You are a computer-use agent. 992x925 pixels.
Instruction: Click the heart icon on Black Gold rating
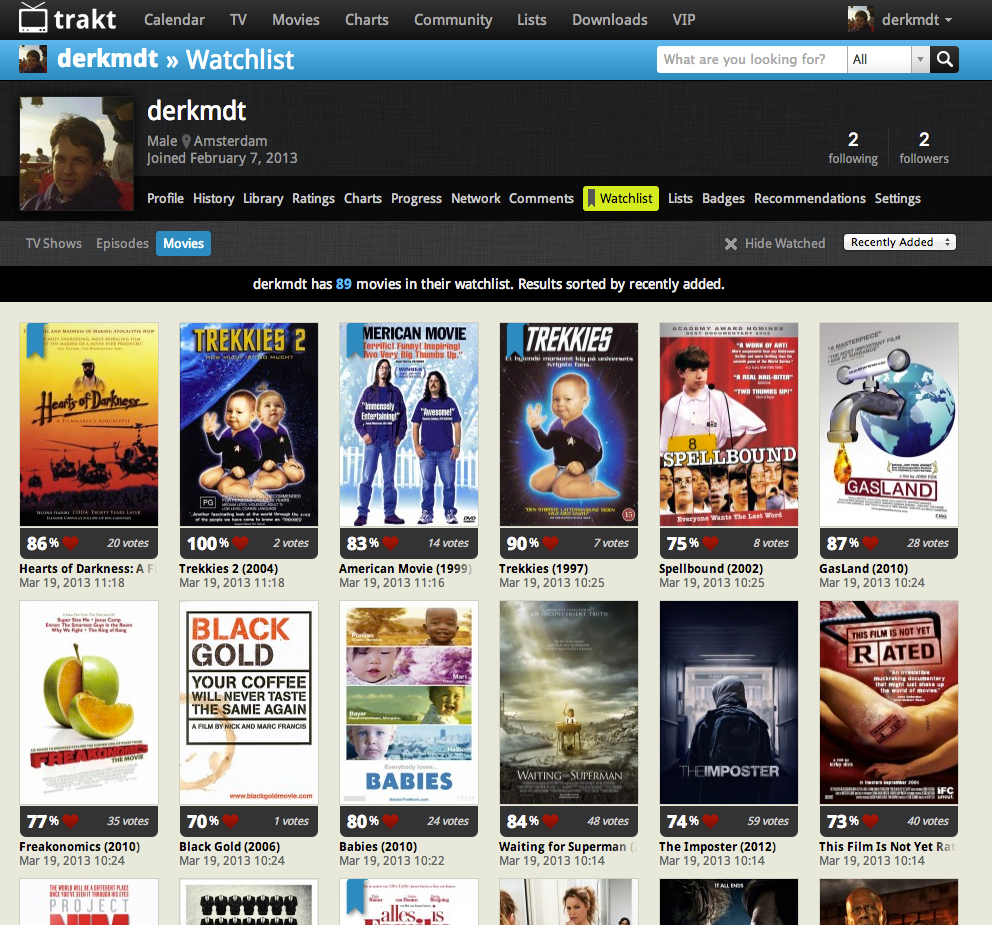[230, 821]
